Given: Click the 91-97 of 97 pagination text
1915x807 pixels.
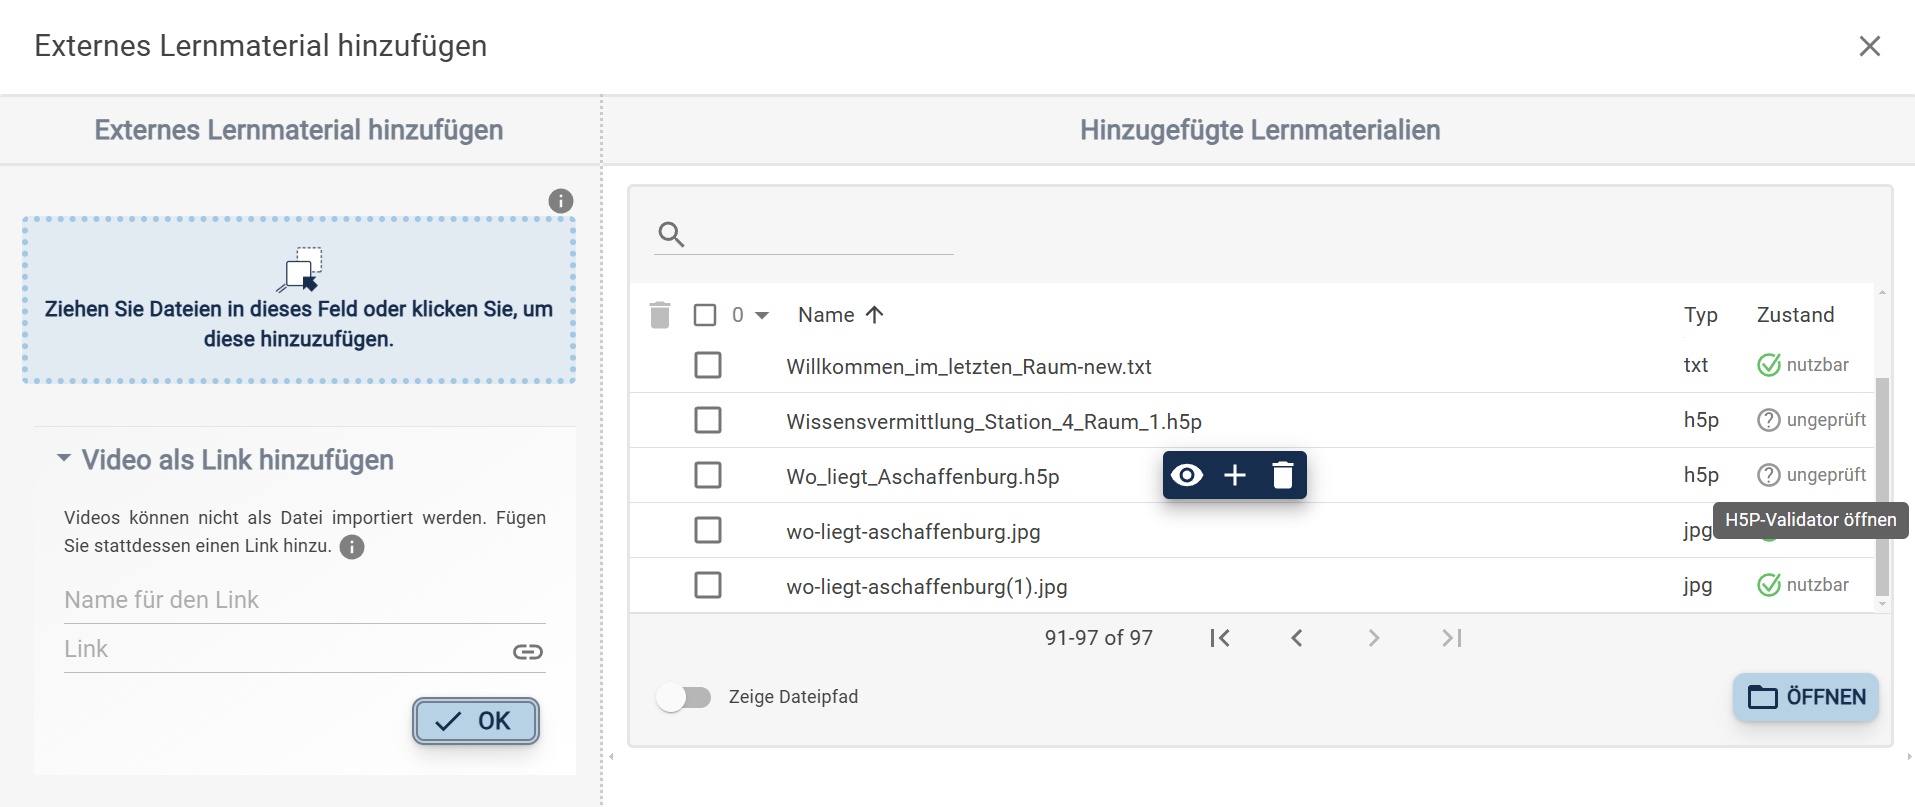Looking at the screenshot, I should (1099, 638).
